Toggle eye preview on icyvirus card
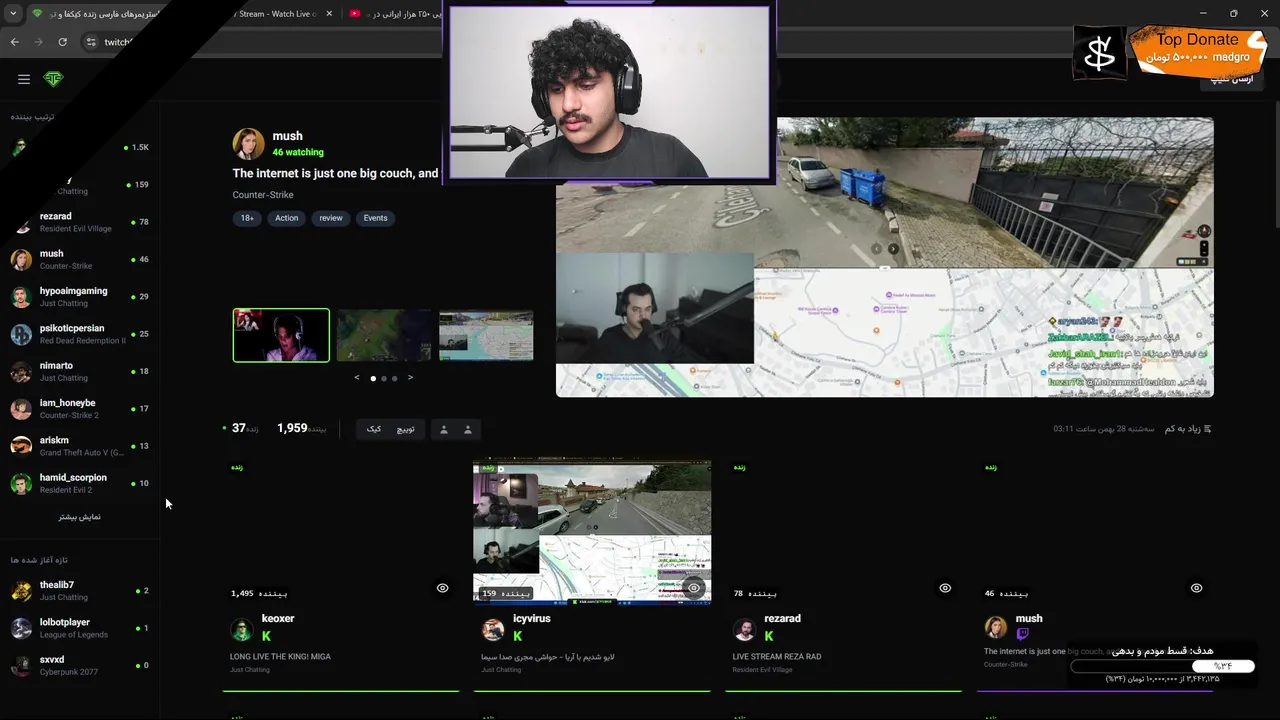Screen dimensions: 1280x720 (x=694, y=588)
